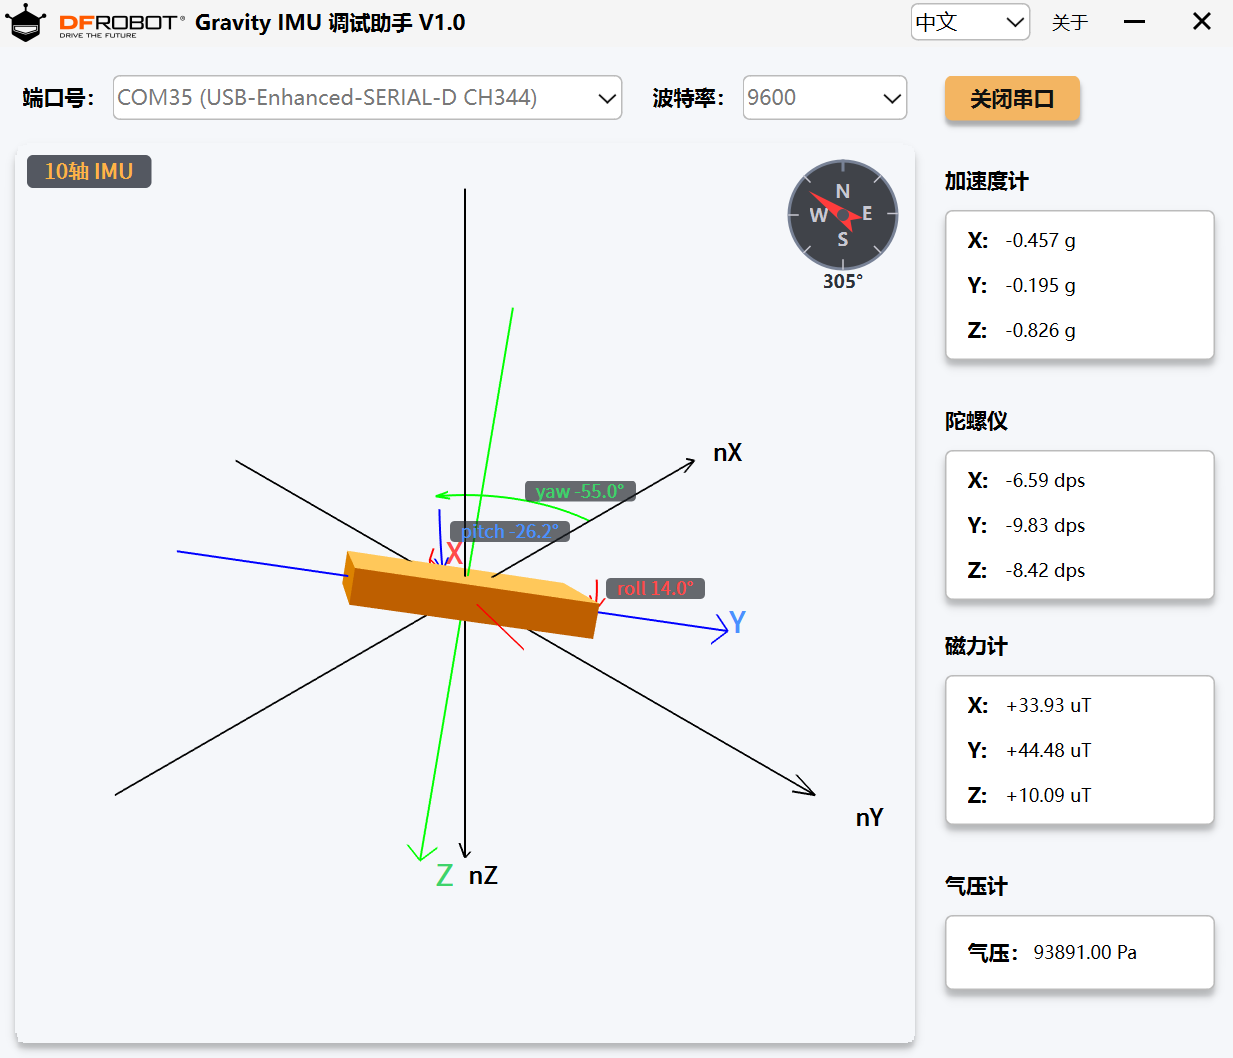Expand the 9600 baud rate dropdown

(x=825, y=98)
